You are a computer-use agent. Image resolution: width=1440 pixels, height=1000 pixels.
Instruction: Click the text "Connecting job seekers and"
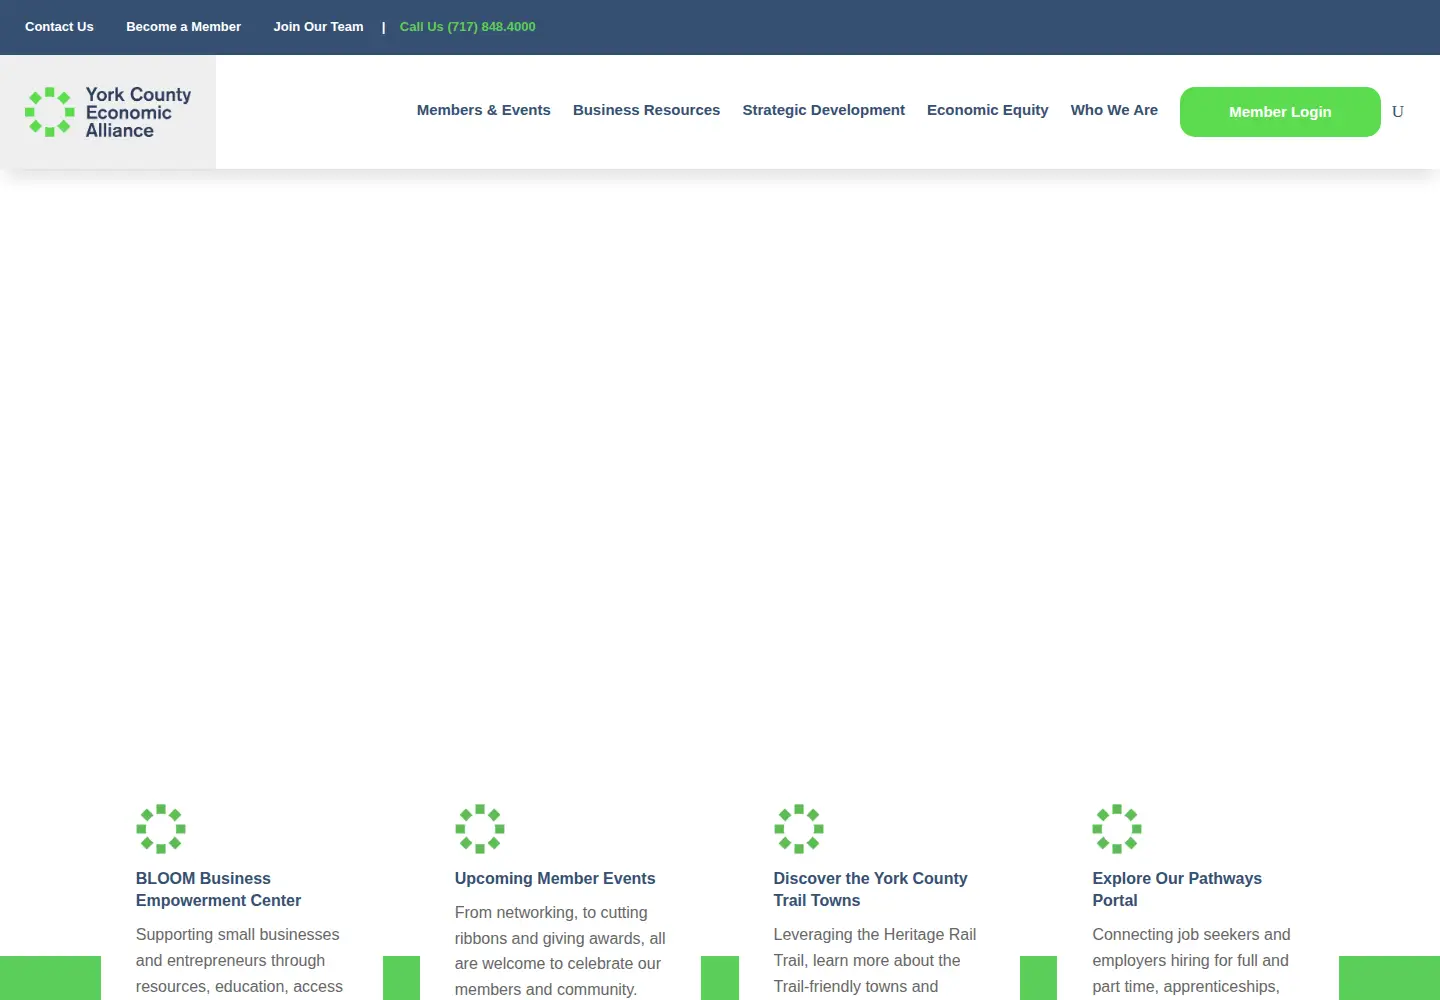click(x=1191, y=934)
